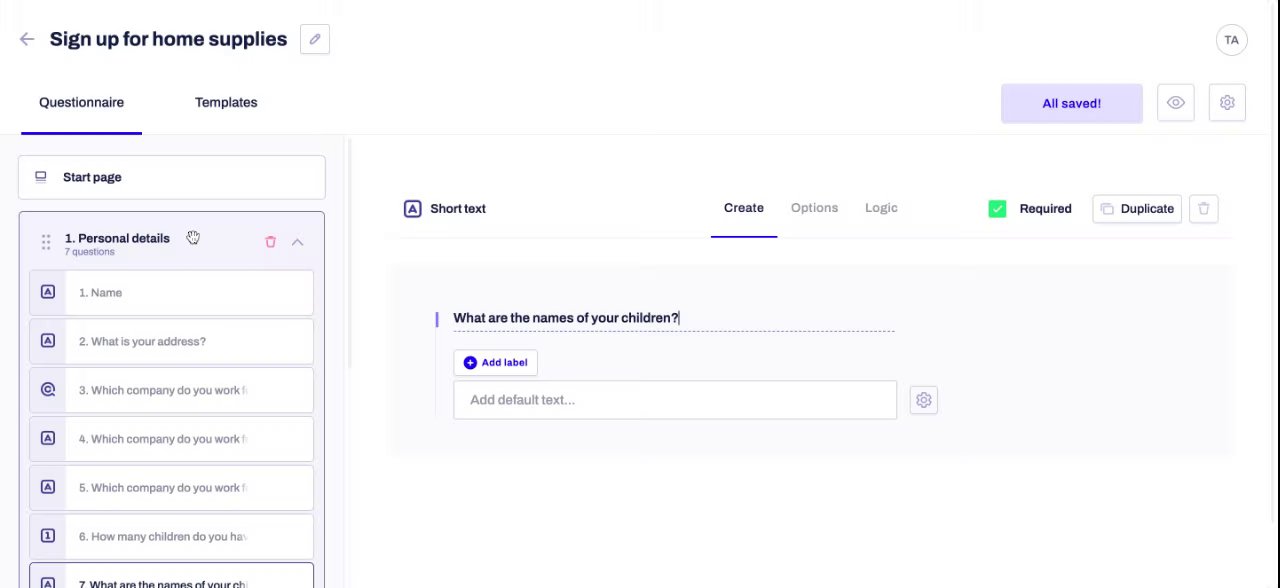Image resolution: width=1280 pixels, height=588 pixels.
Task: Collapse the Personal details section chevron
Action: [x=297, y=242]
